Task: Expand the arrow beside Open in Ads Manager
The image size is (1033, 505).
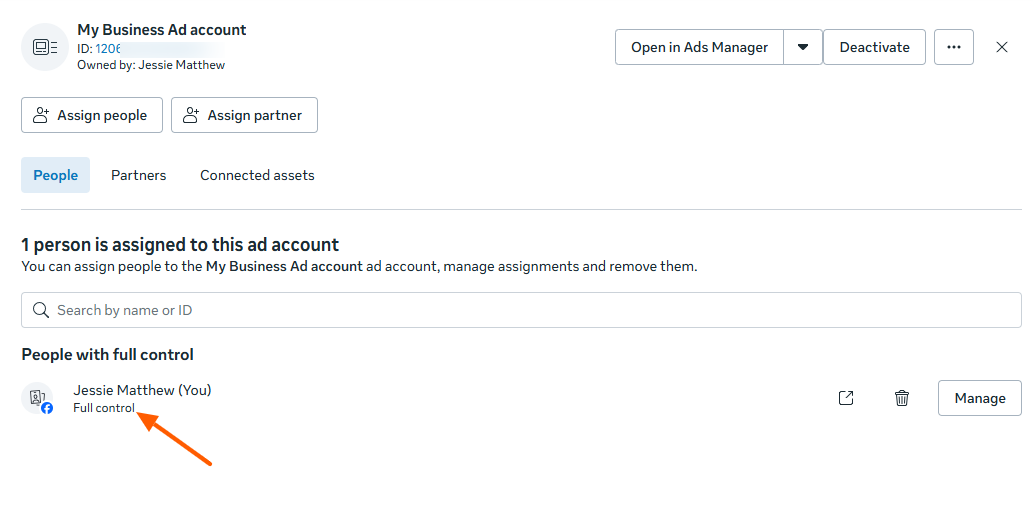Action: [803, 47]
